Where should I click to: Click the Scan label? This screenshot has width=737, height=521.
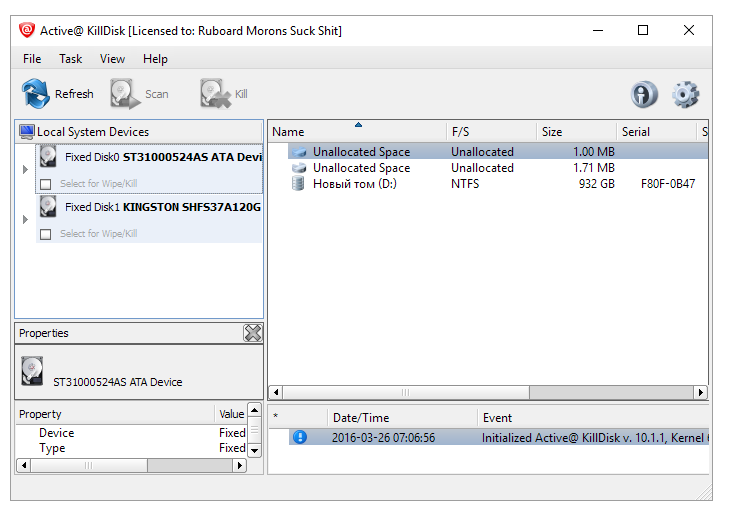[x=157, y=94]
